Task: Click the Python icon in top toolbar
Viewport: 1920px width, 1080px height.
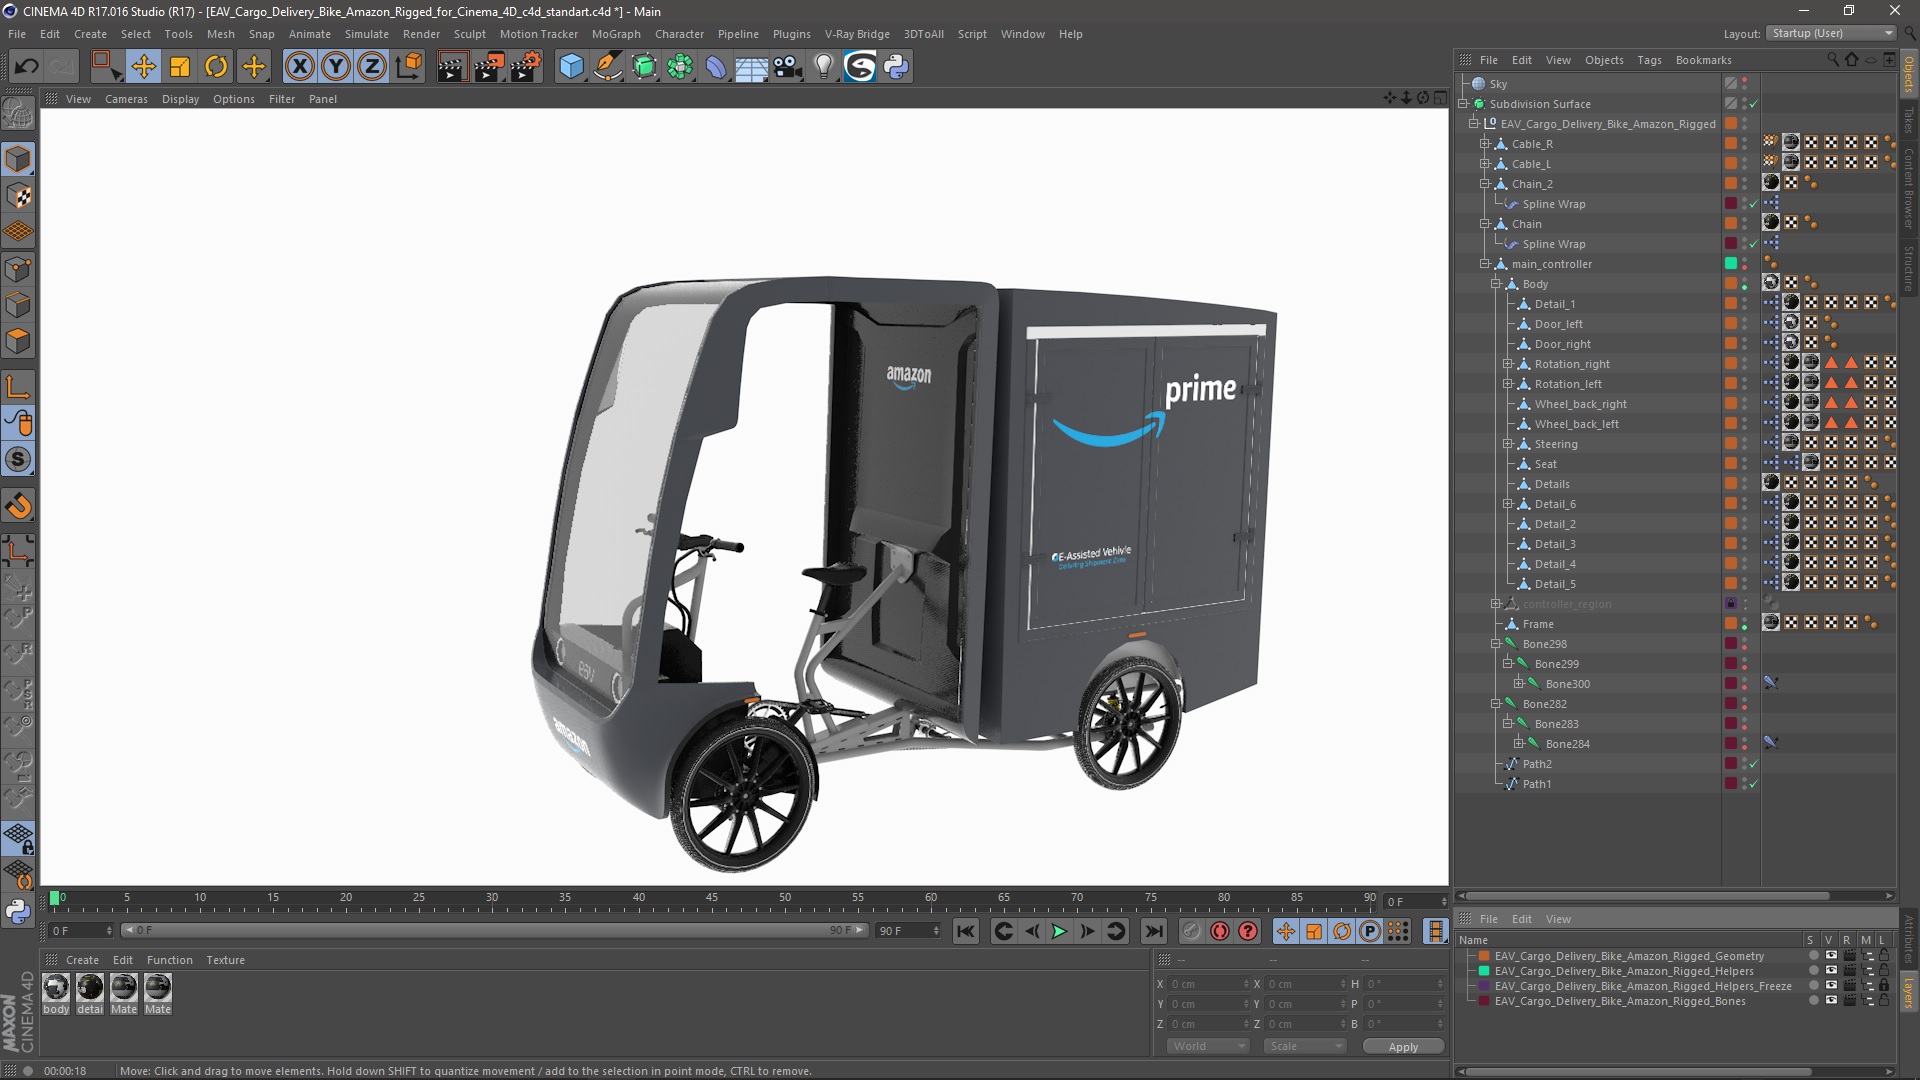Action: pyautogui.click(x=897, y=67)
